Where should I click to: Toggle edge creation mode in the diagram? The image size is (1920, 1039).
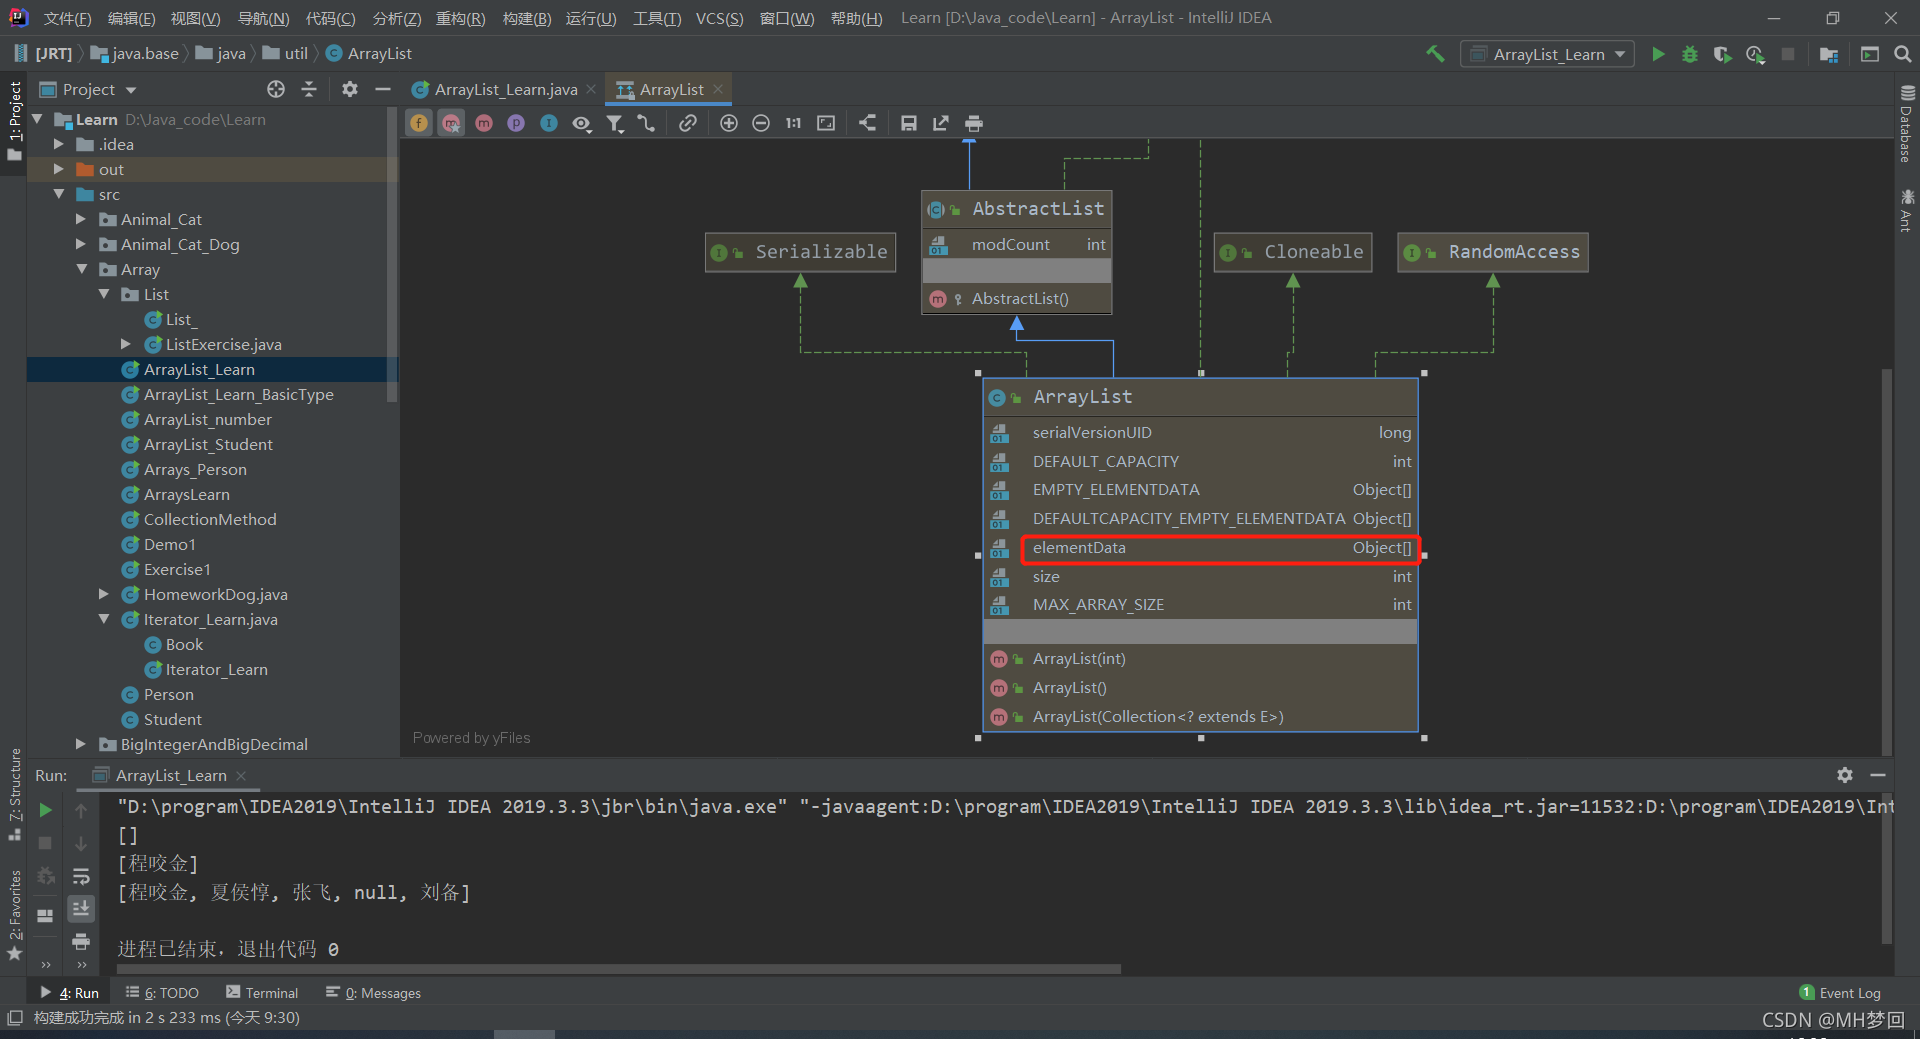tap(646, 123)
